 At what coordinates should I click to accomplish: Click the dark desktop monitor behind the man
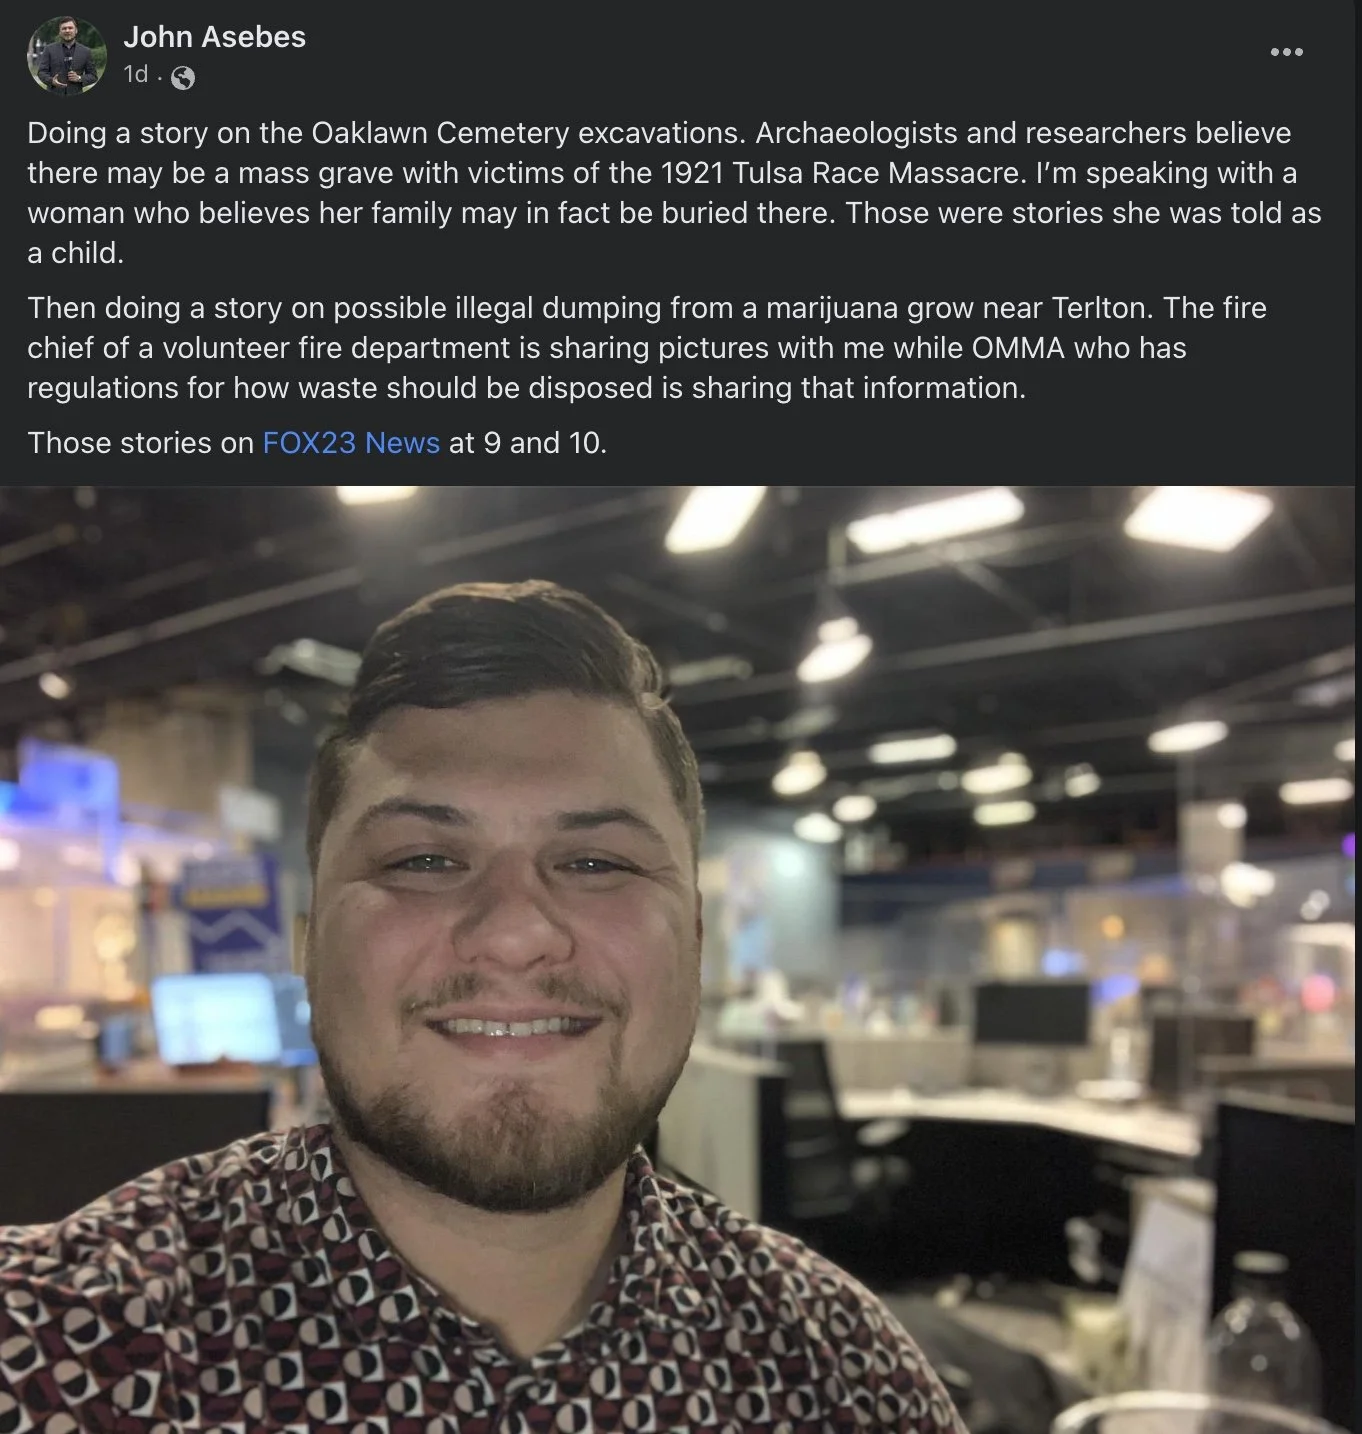coord(1032,1015)
